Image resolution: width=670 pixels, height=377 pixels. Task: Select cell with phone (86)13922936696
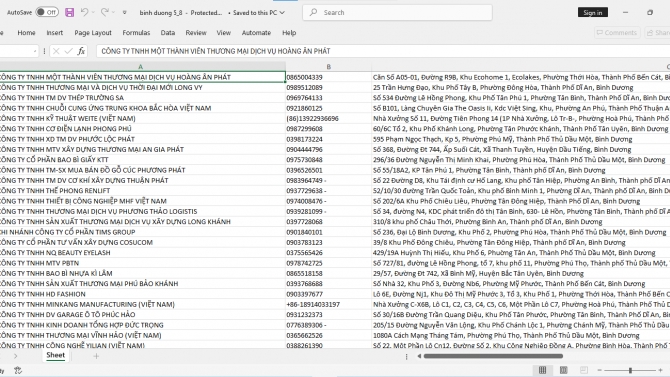[x=328, y=118]
